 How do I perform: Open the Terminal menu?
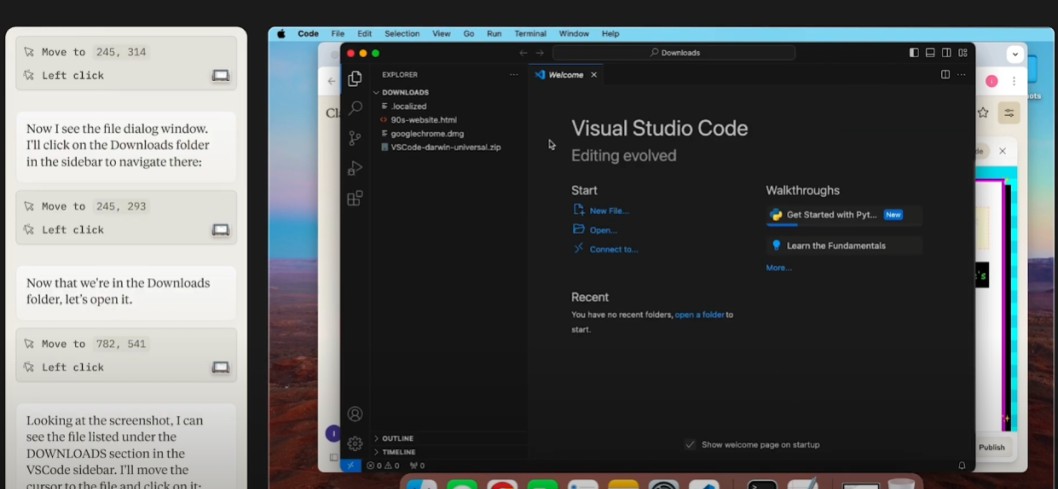pyautogui.click(x=530, y=34)
